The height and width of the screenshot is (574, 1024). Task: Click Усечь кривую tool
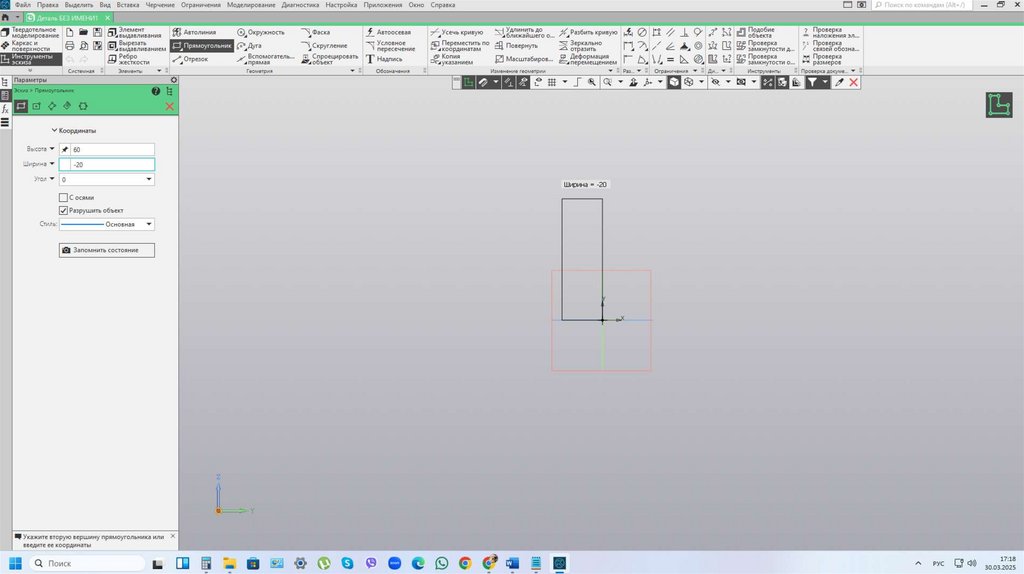point(457,32)
